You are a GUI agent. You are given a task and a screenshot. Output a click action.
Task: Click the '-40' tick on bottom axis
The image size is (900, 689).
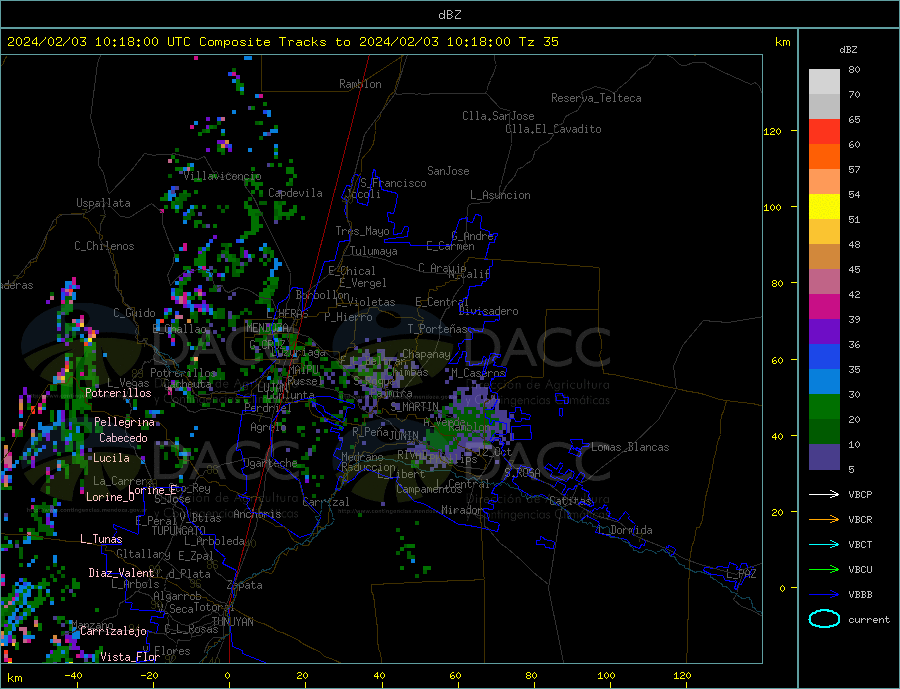pos(72,675)
